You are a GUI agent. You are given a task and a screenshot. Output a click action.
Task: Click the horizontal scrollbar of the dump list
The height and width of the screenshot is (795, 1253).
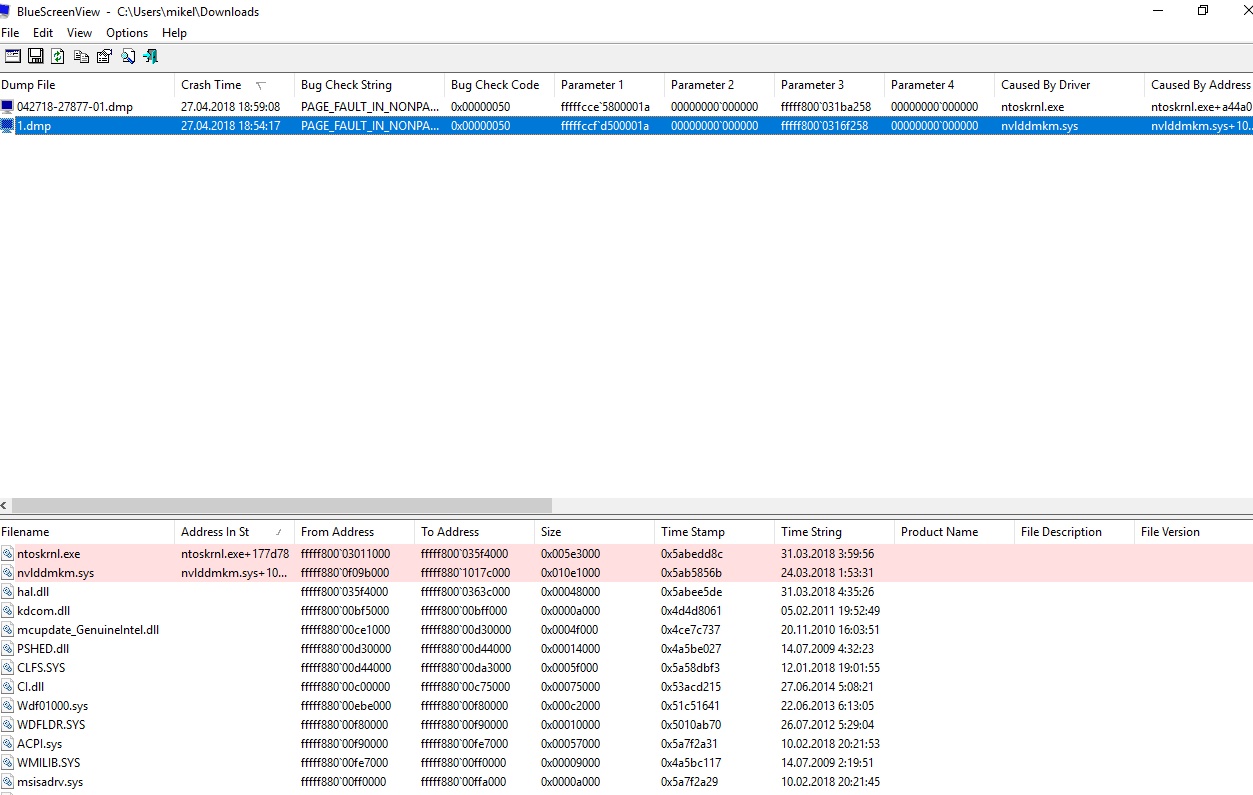280,506
